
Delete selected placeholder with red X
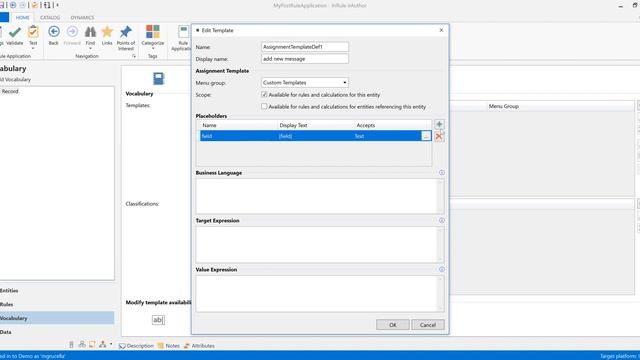click(x=439, y=136)
